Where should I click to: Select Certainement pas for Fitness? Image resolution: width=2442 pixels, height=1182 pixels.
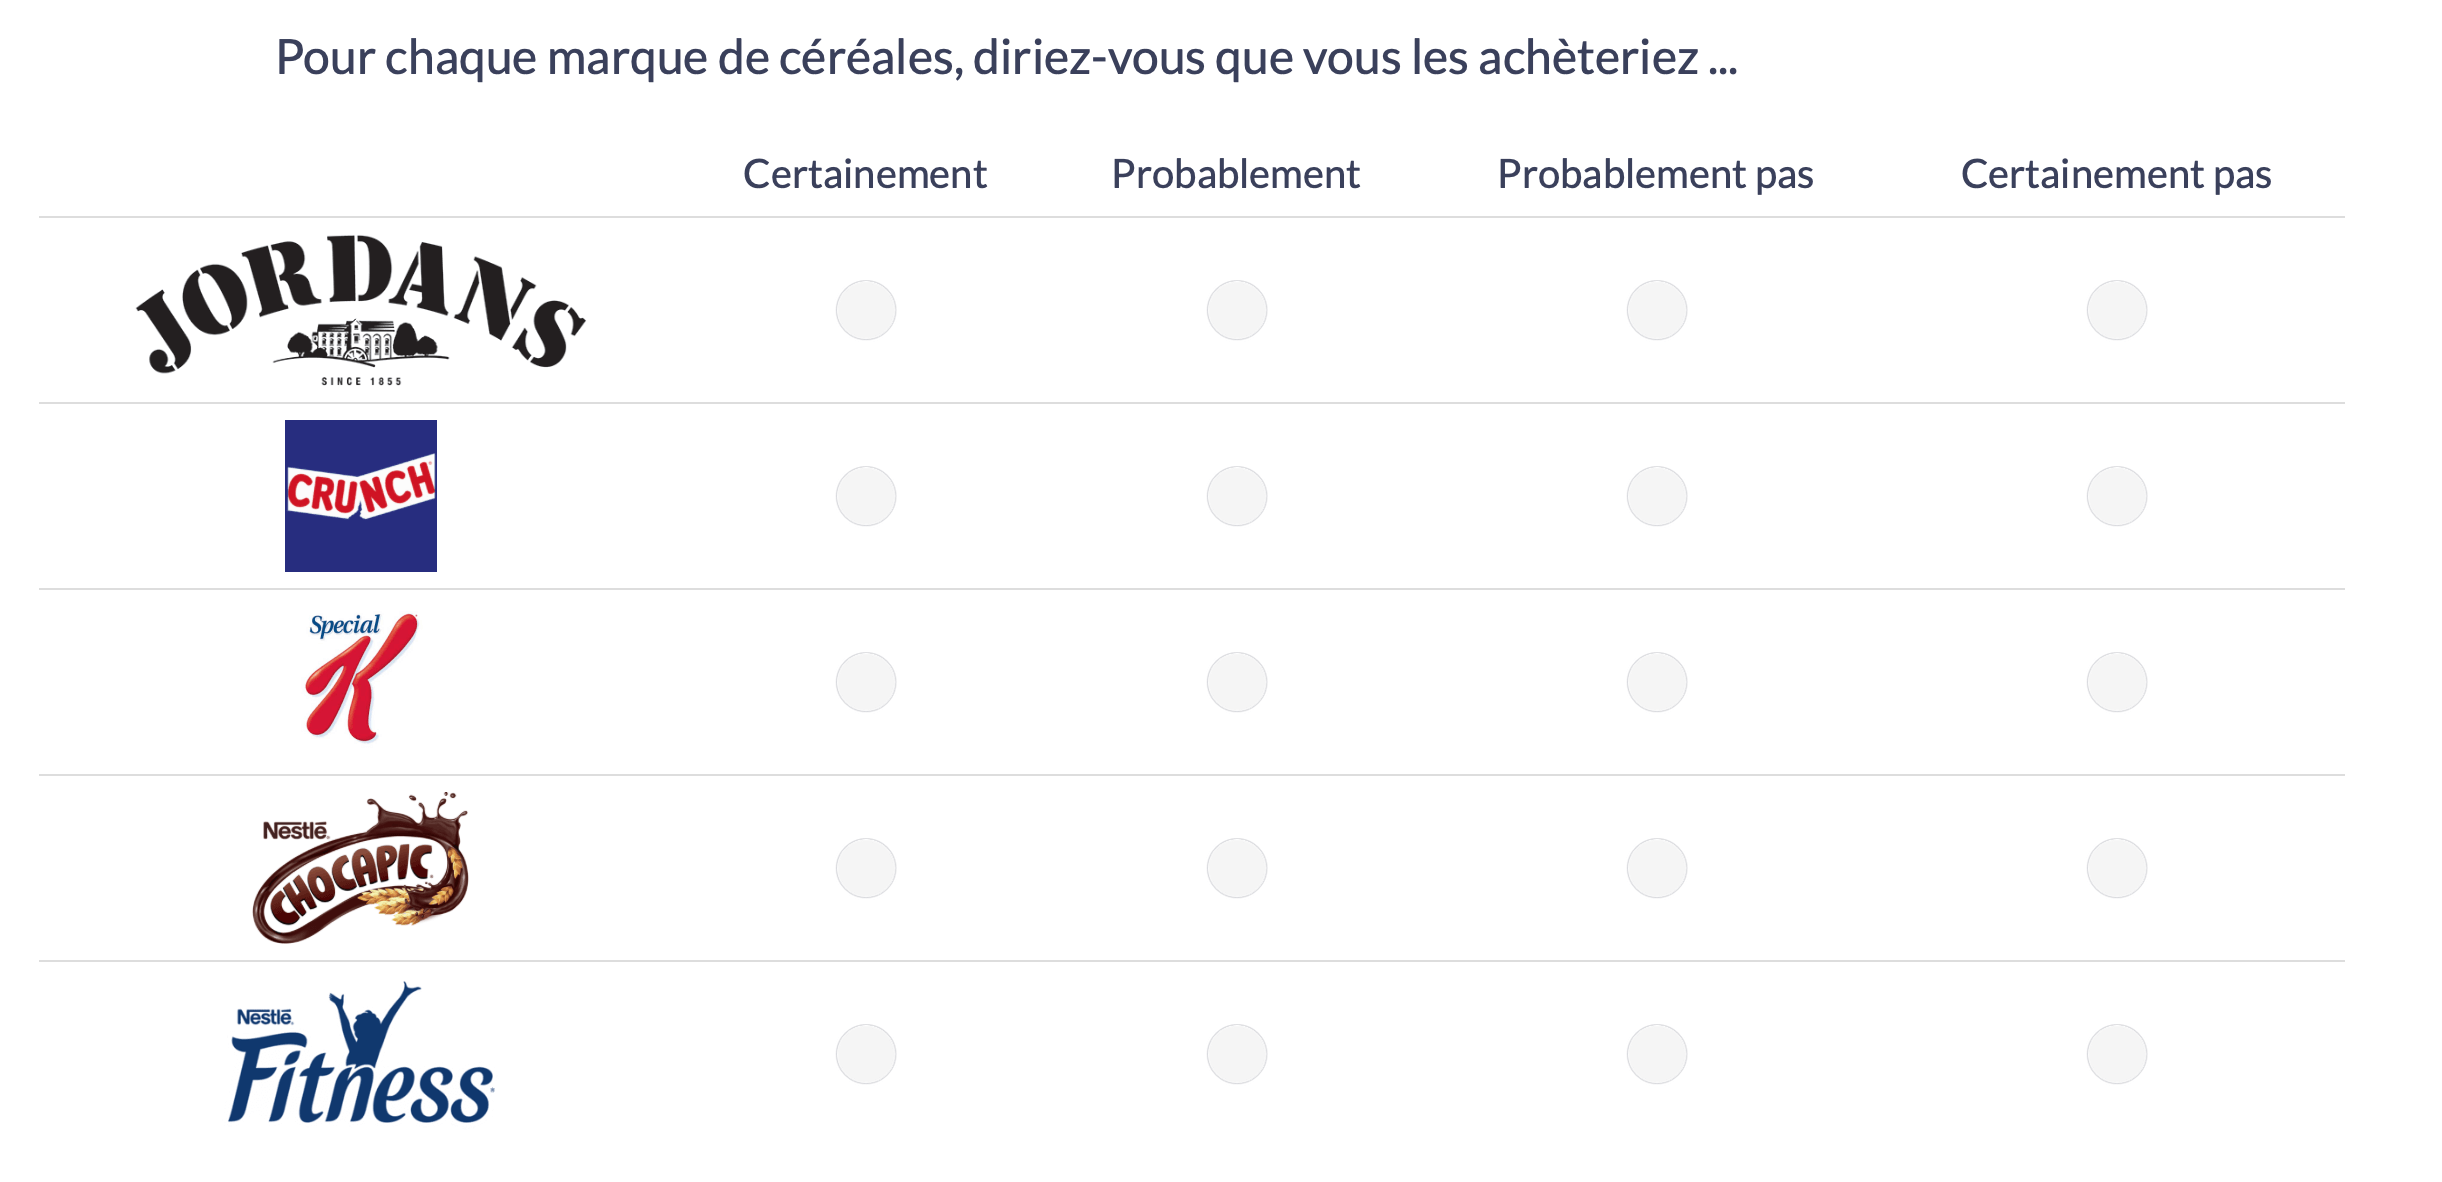pyautogui.click(x=2117, y=1054)
